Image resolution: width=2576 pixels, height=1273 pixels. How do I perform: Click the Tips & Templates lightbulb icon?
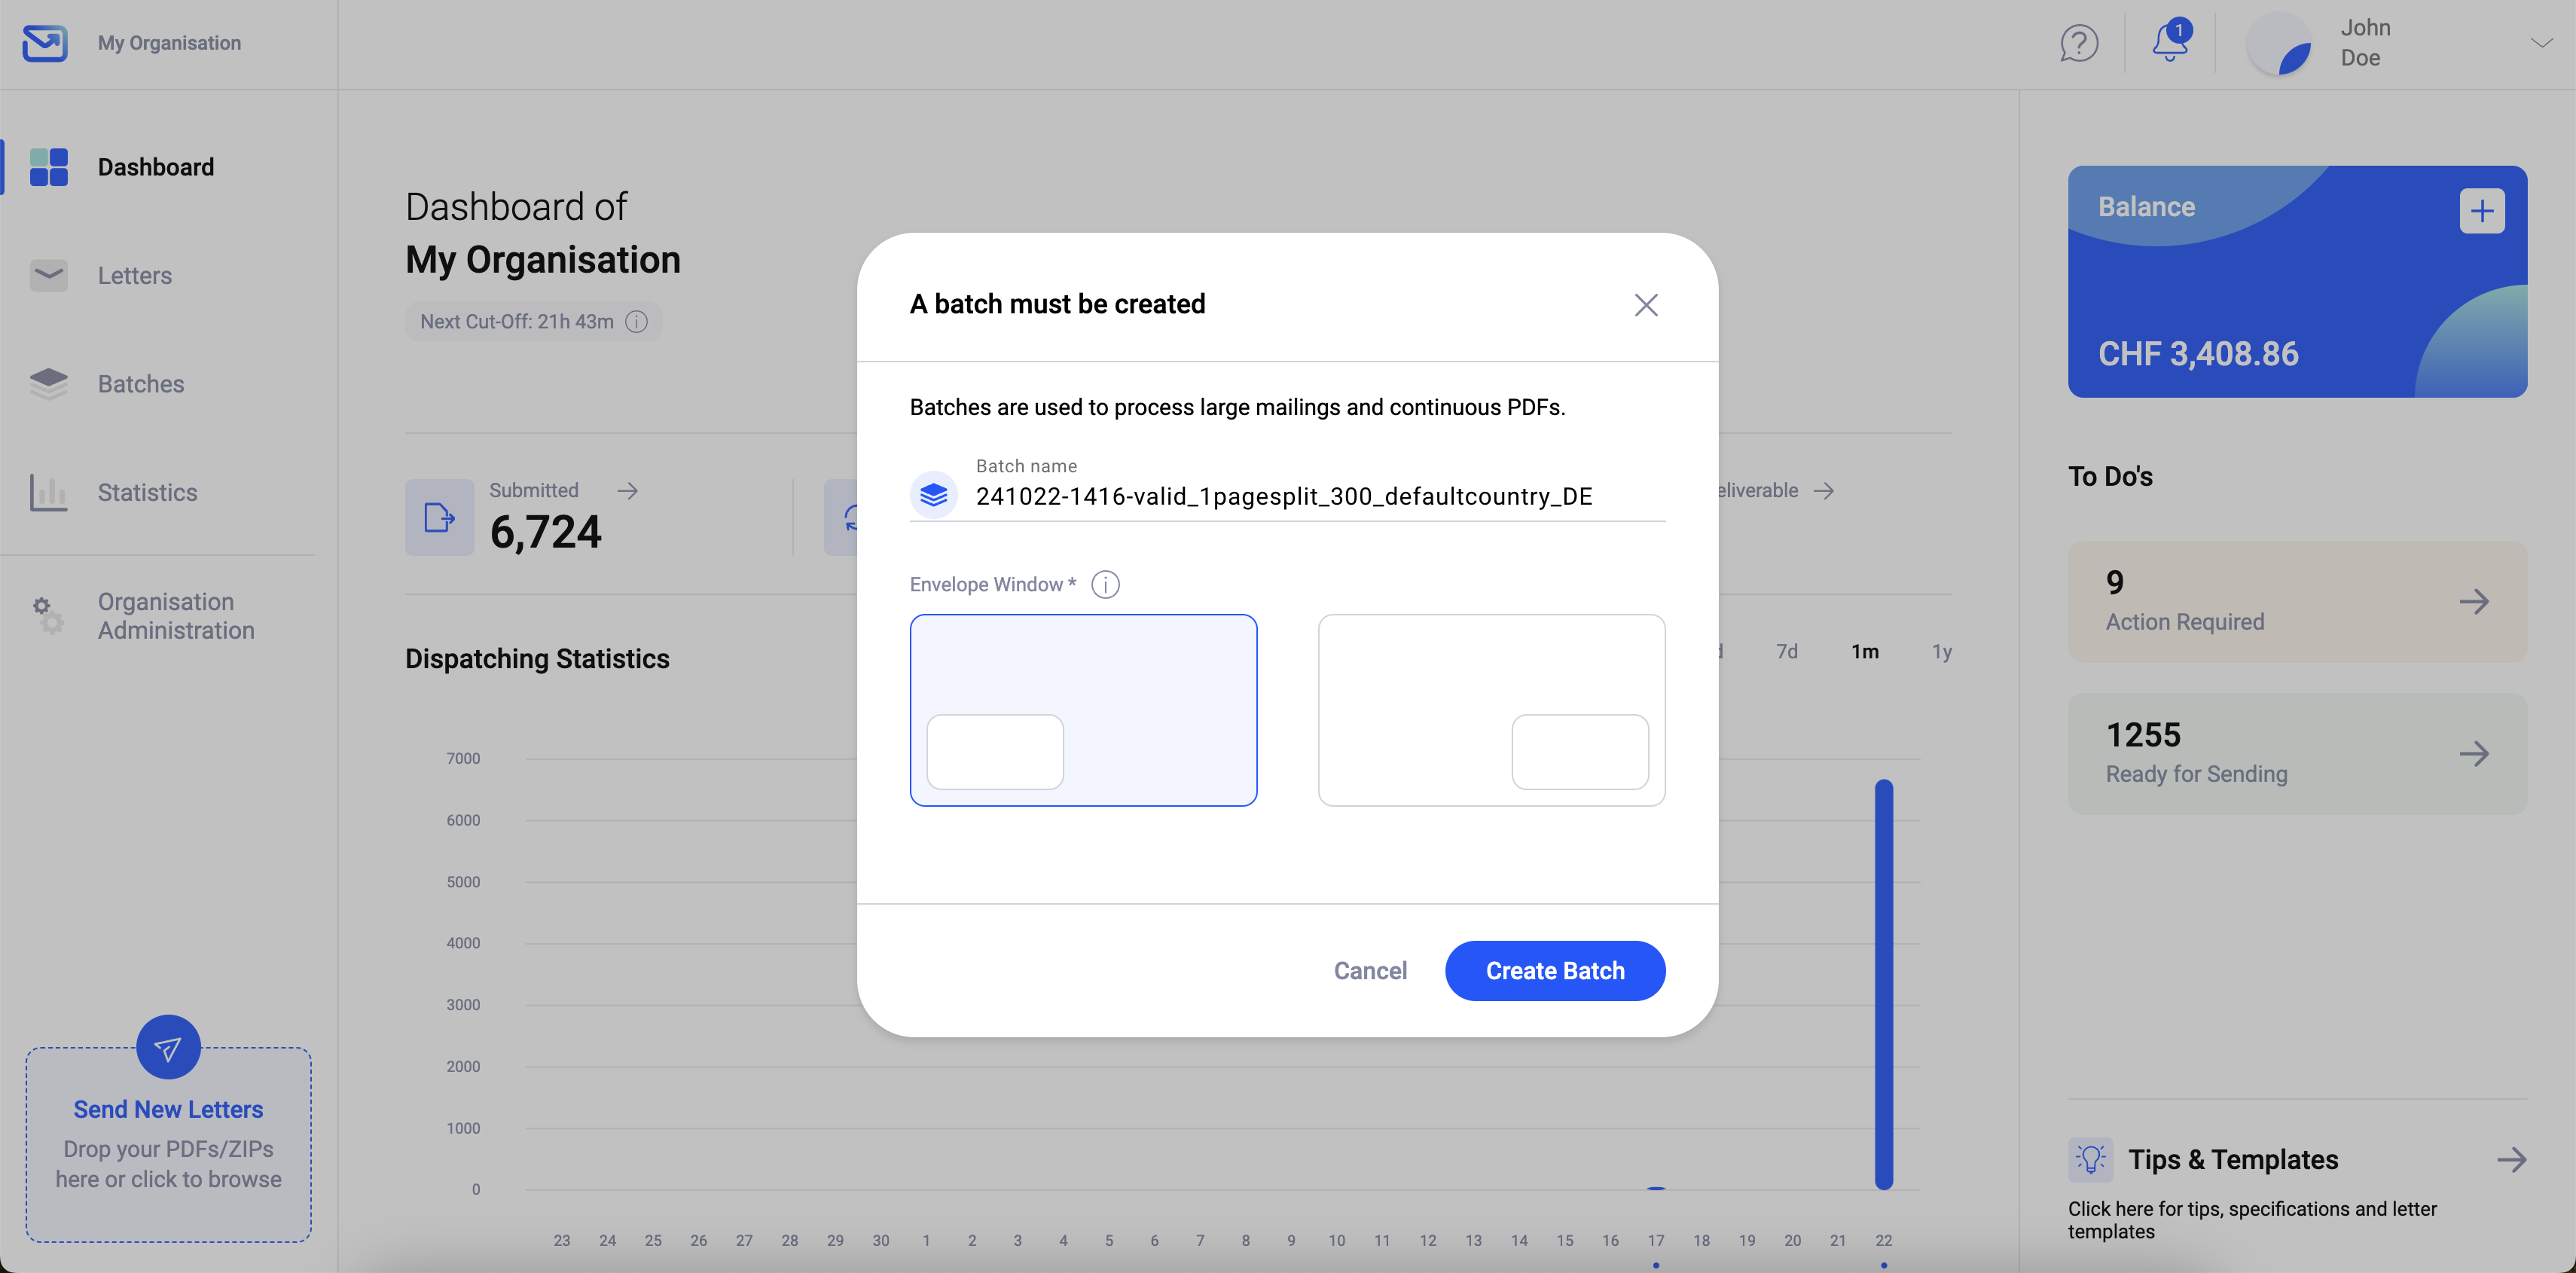(2090, 1159)
